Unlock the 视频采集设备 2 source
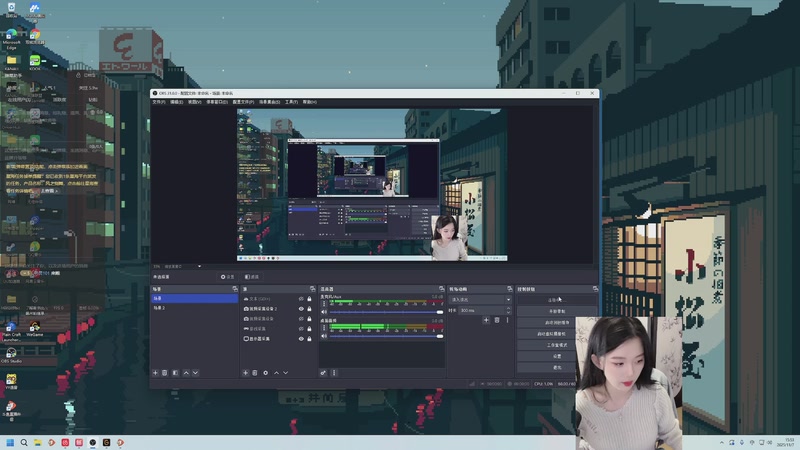This screenshot has height=450, width=800. (309, 309)
